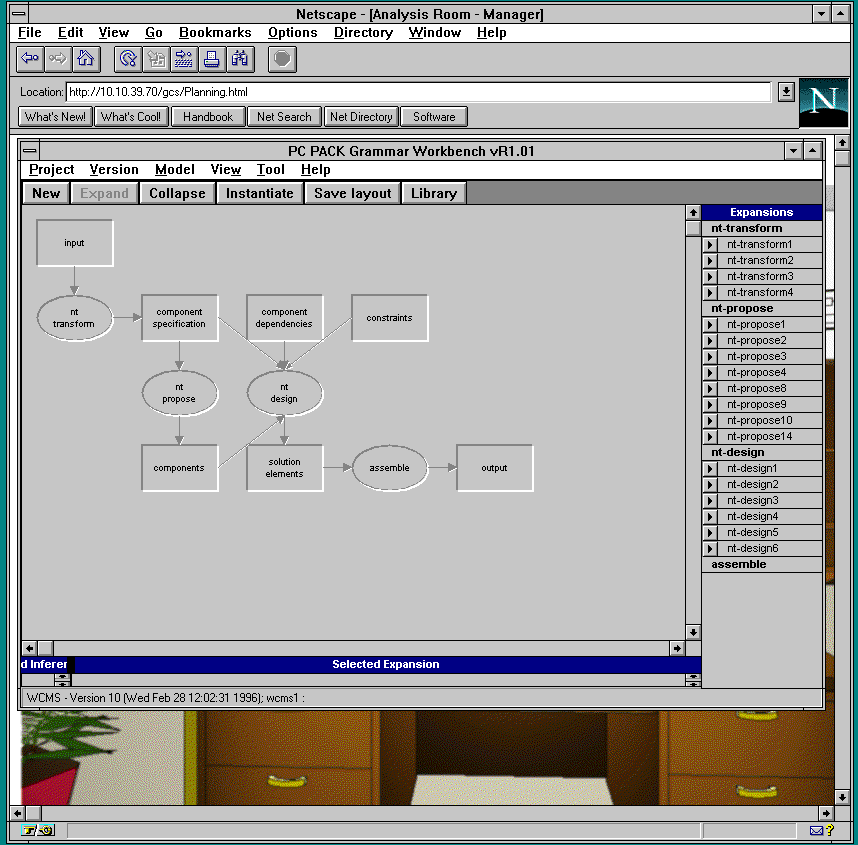Click the Home icon in browser toolbar
The height and width of the screenshot is (845, 858).
click(x=86, y=59)
